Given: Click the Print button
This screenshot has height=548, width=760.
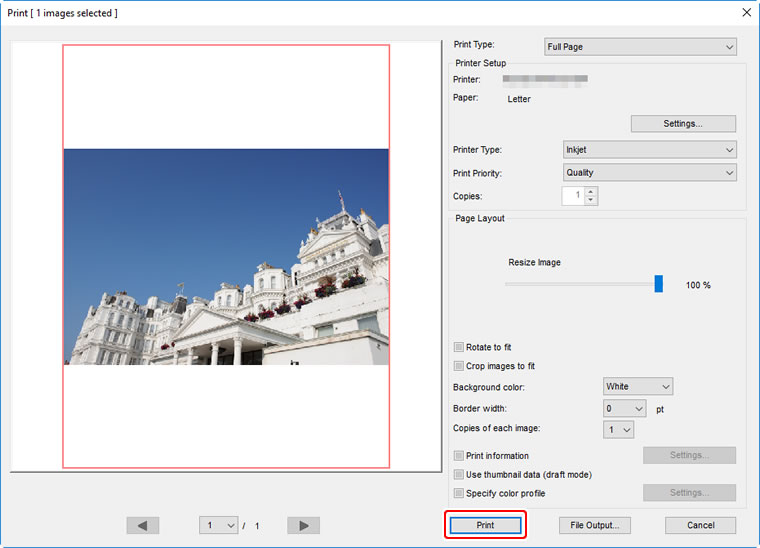Looking at the screenshot, I should tap(485, 525).
